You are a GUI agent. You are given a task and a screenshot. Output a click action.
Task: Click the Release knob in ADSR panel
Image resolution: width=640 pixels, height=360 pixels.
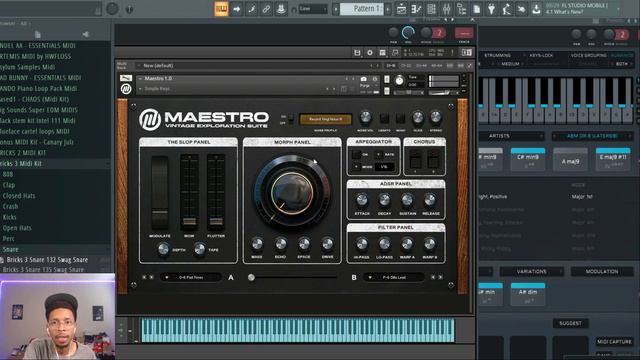[x=430, y=200]
